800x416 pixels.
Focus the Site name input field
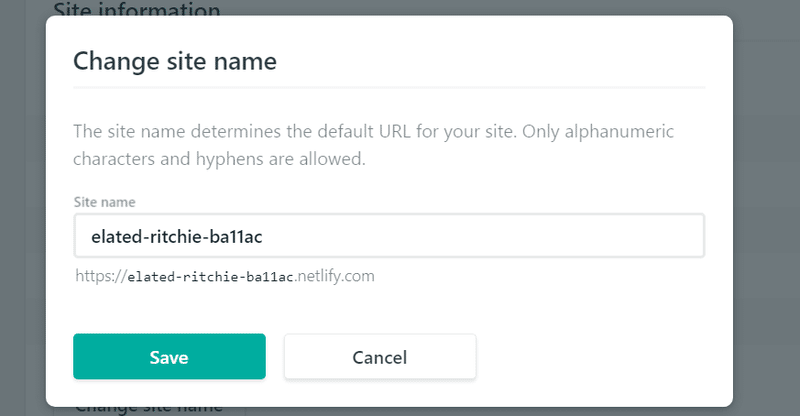click(x=389, y=236)
